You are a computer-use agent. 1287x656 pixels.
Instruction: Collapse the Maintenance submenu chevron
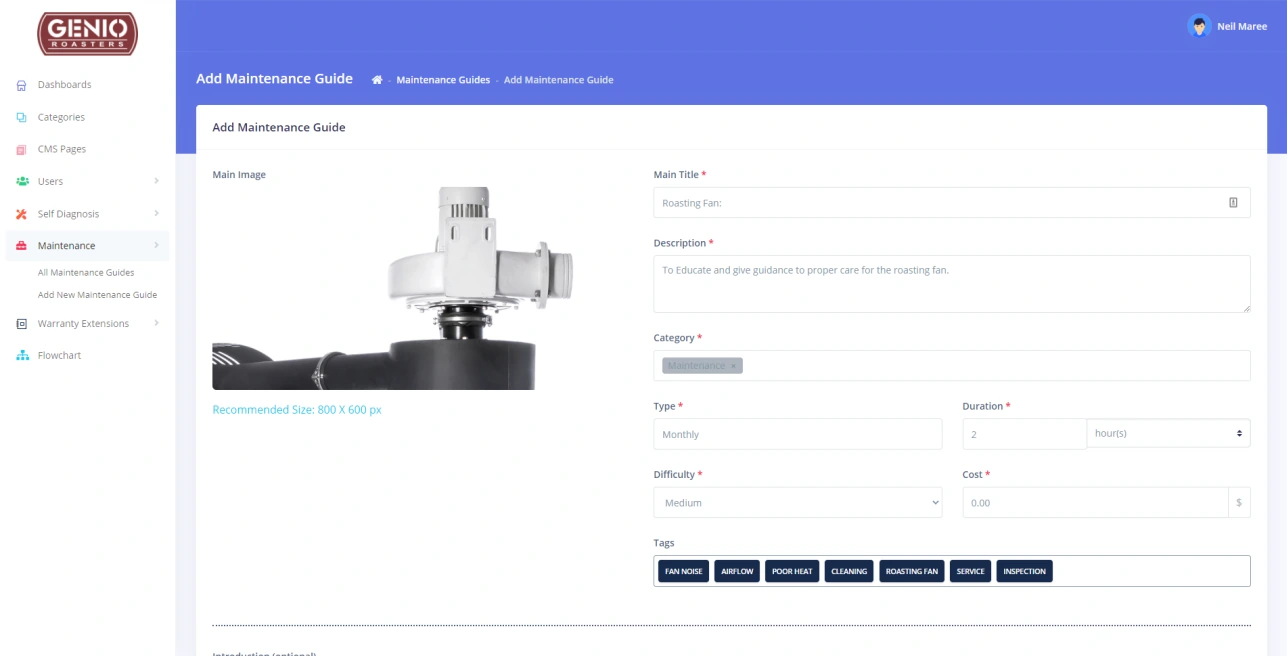[156, 245]
